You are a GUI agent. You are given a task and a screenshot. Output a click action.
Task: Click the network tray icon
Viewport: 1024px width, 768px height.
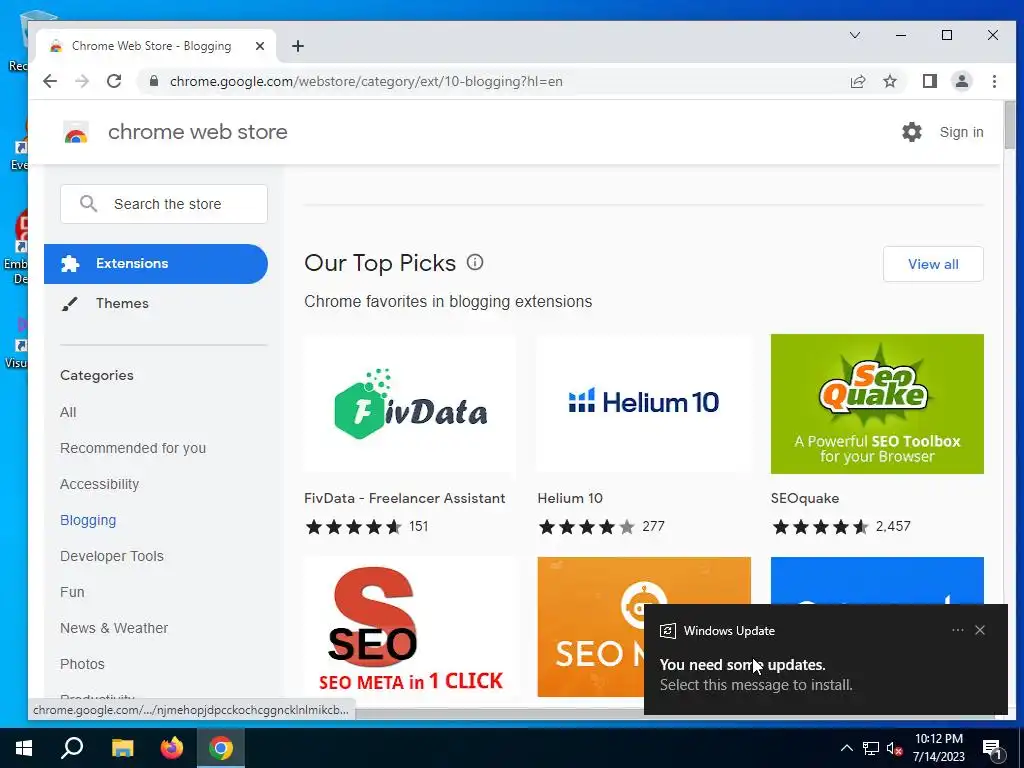coord(871,748)
